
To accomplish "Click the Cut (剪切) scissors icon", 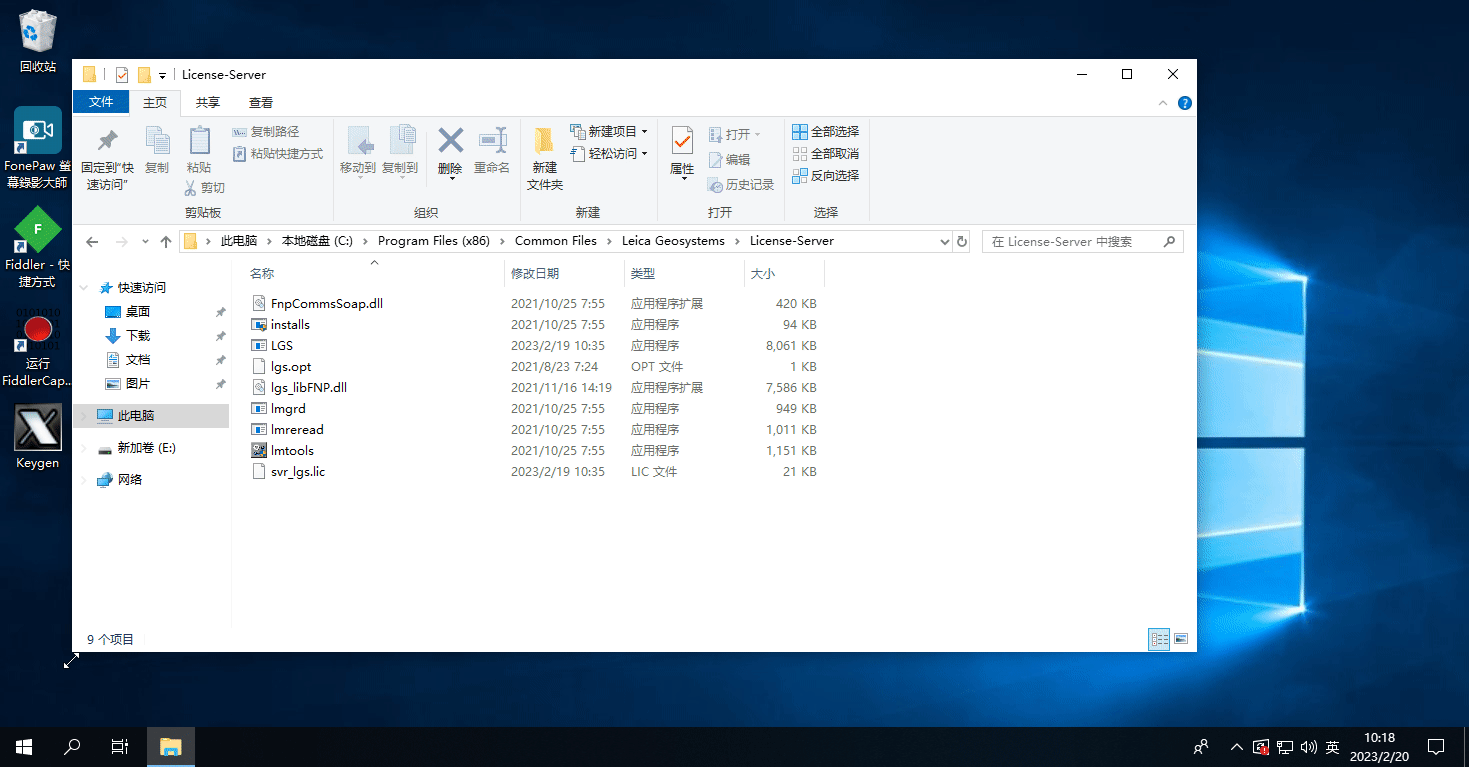I will click(x=190, y=188).
